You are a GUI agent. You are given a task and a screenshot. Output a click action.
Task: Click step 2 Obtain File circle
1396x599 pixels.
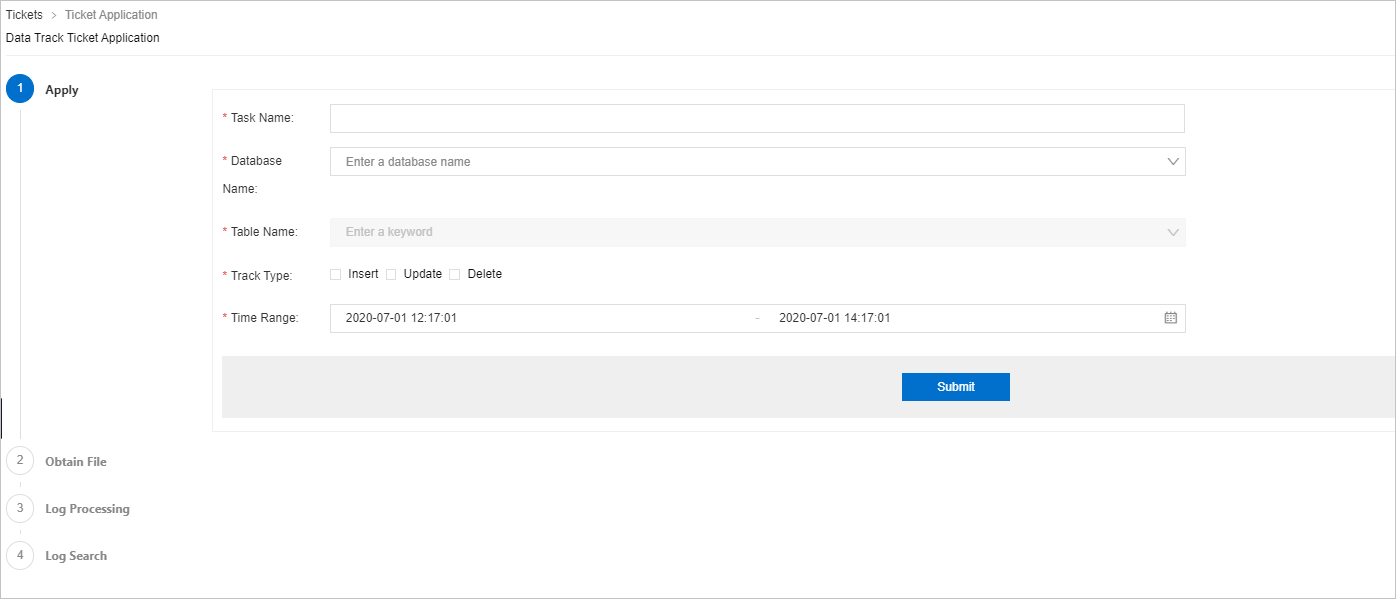pos(20,461)
